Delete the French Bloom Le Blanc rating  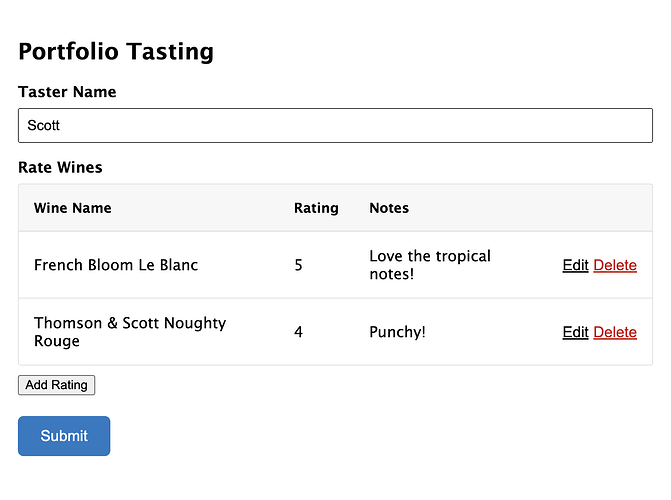pyautogui.click(x=615, y=265)
